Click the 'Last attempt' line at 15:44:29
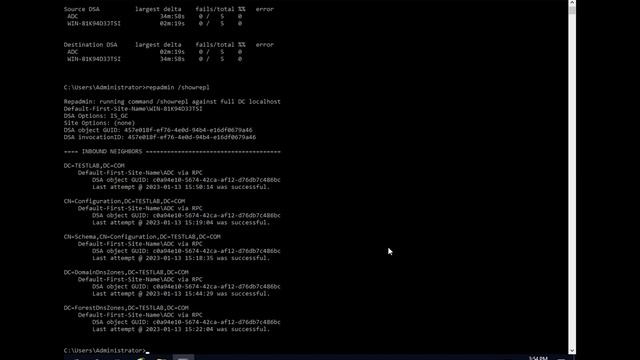 tap(181, 293)
